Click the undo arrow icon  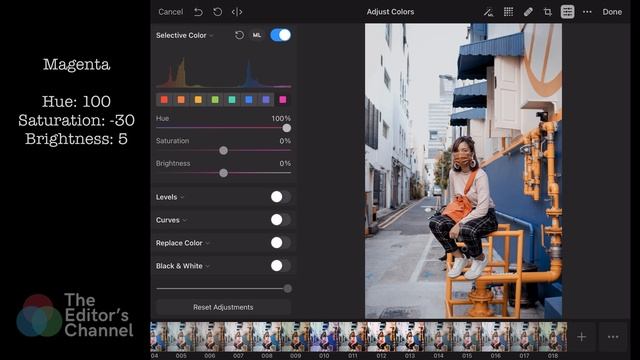pyautogui.click(x=198, y=12)
